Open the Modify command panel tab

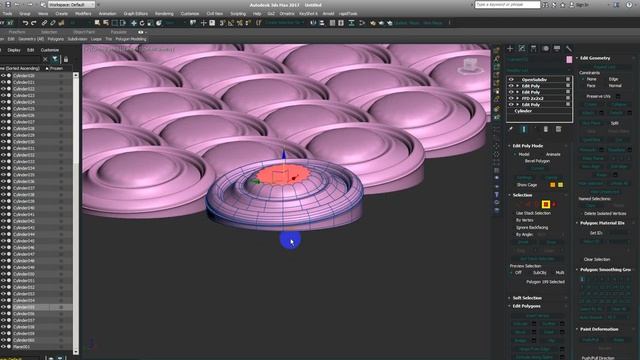click(x=522, y=49)
